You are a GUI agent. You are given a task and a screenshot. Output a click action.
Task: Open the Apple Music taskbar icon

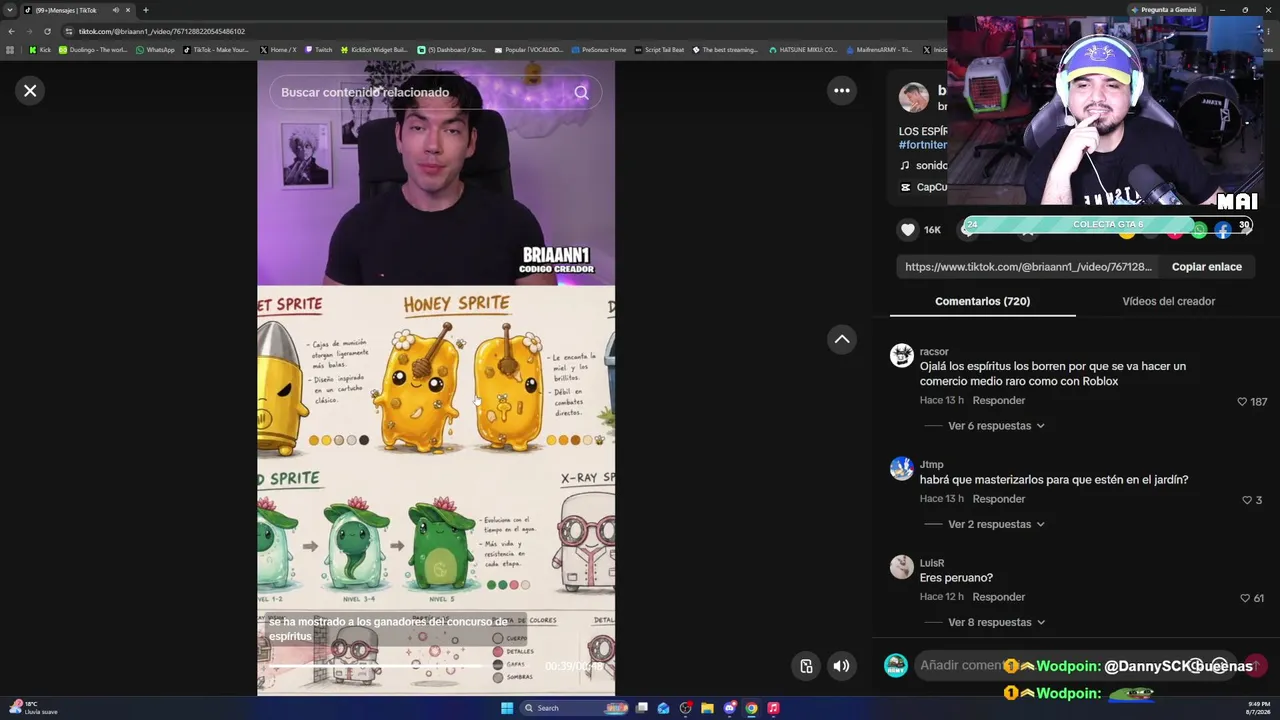coord(773,708)
